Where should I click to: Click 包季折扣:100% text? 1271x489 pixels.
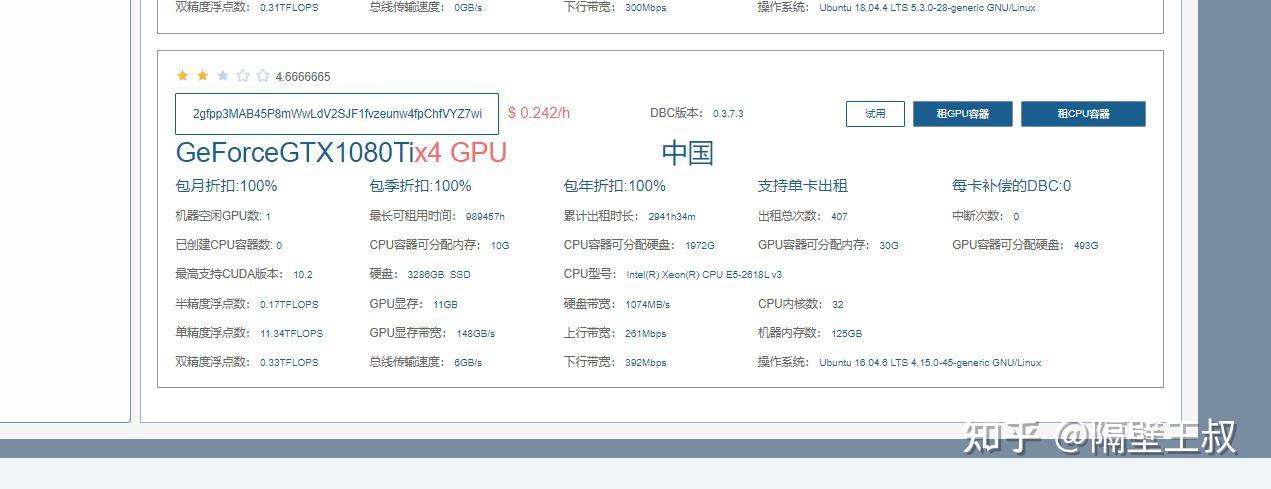coord(420,186)
